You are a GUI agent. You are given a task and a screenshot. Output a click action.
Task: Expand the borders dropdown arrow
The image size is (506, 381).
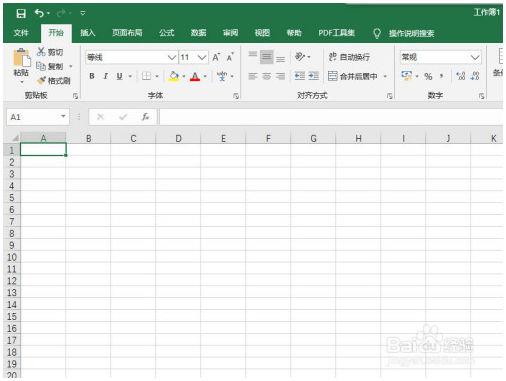(157, 76)
